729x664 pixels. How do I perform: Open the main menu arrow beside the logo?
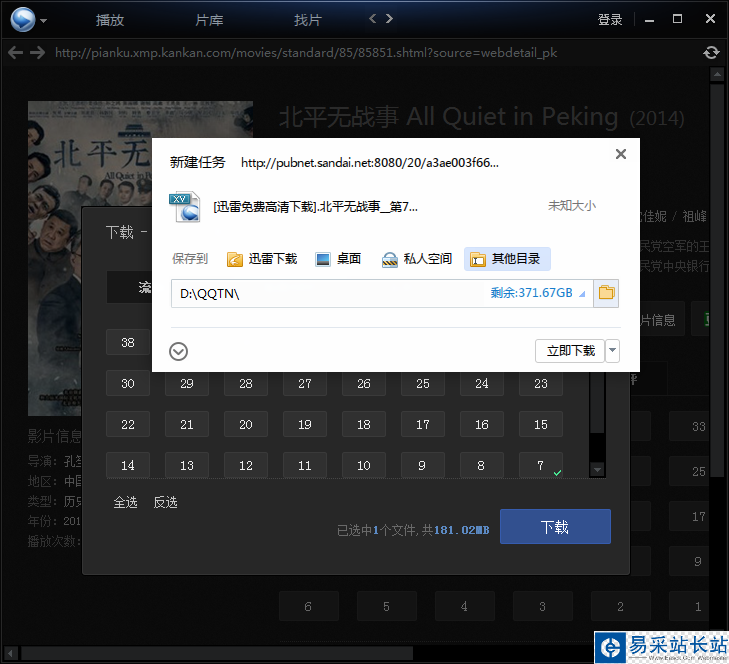(43, 20)
